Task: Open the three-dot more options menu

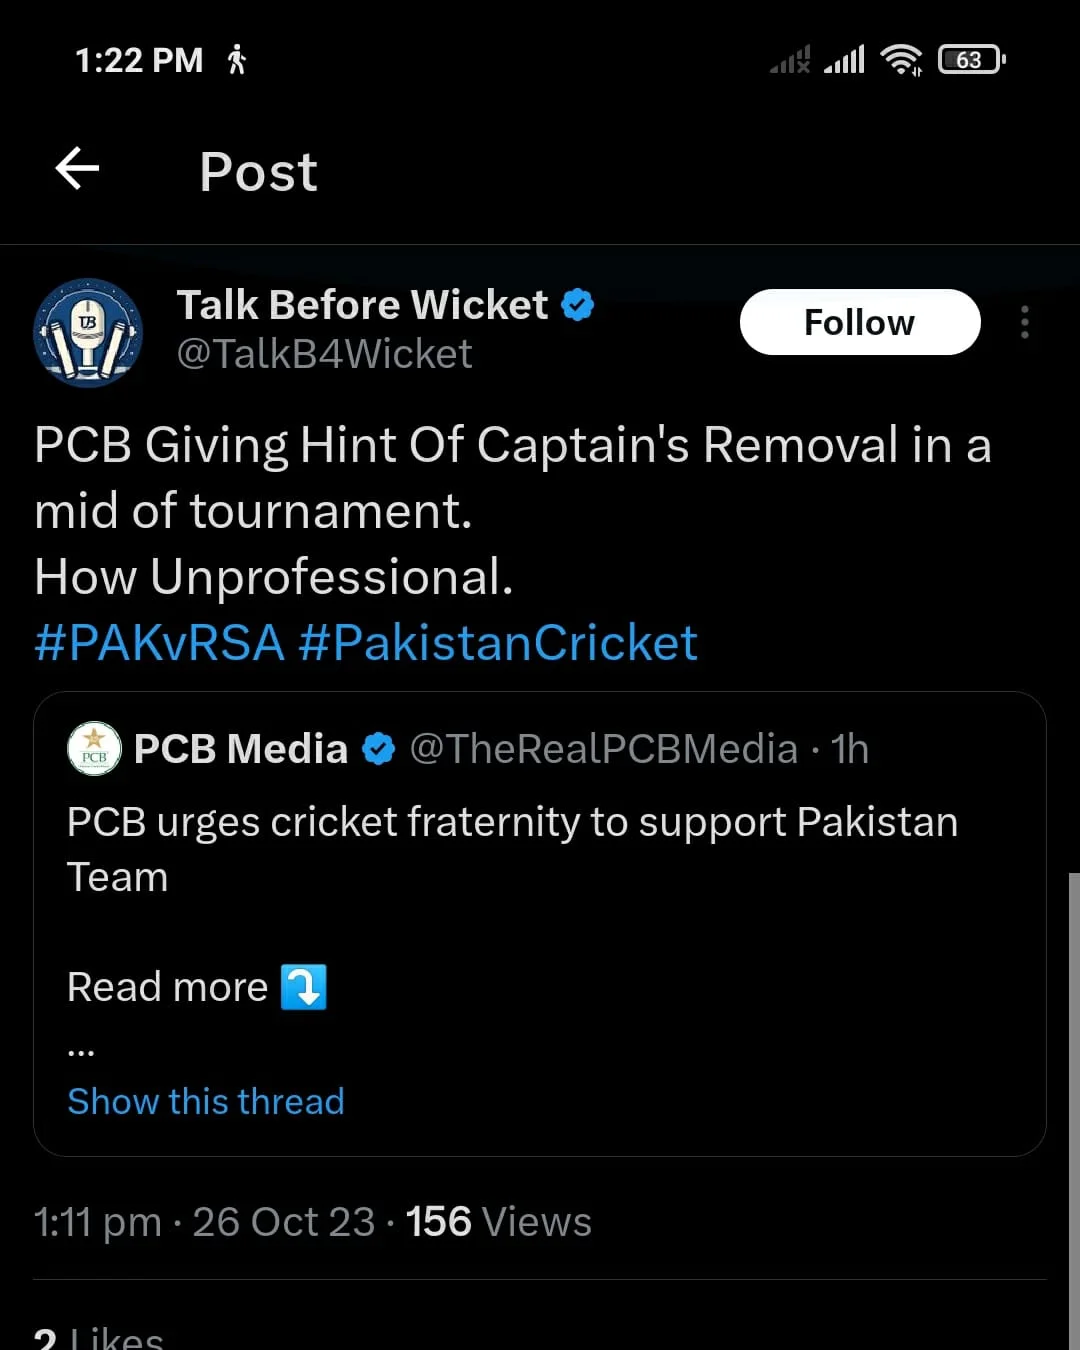Action: [1024, 322]
